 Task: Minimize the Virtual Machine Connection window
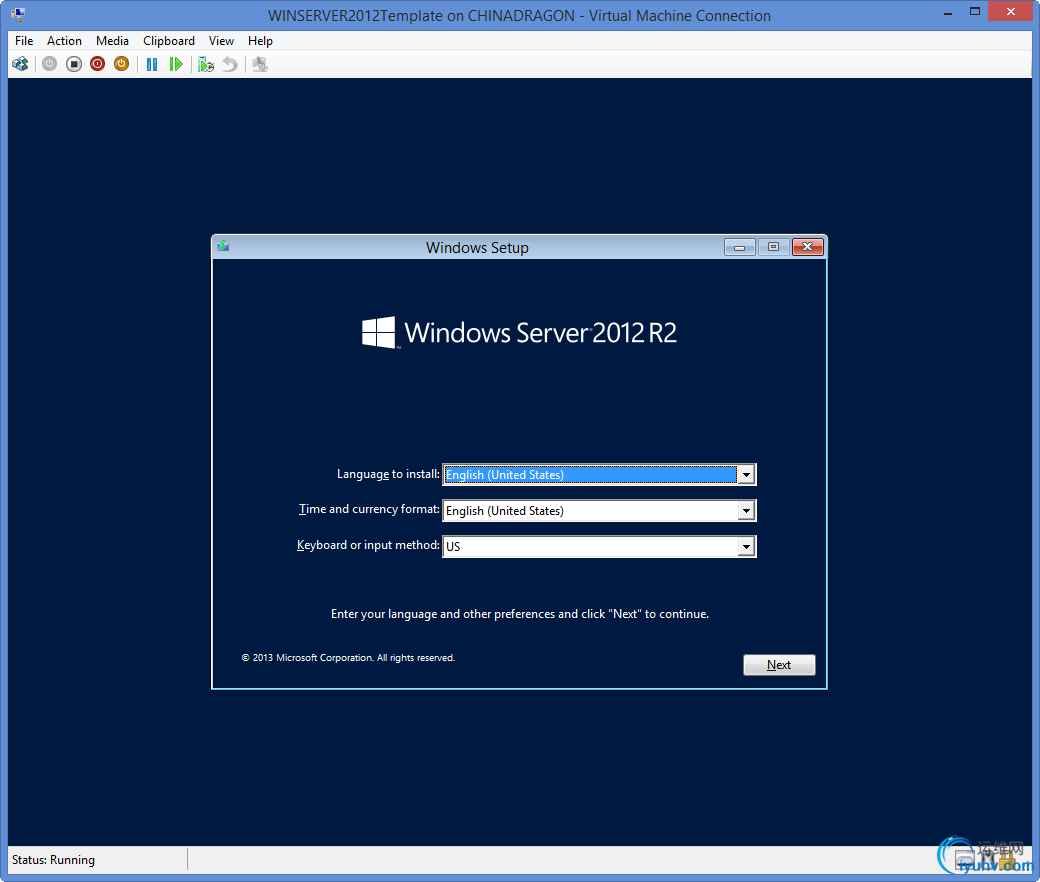pyautogui.click(x=949, y=12)
